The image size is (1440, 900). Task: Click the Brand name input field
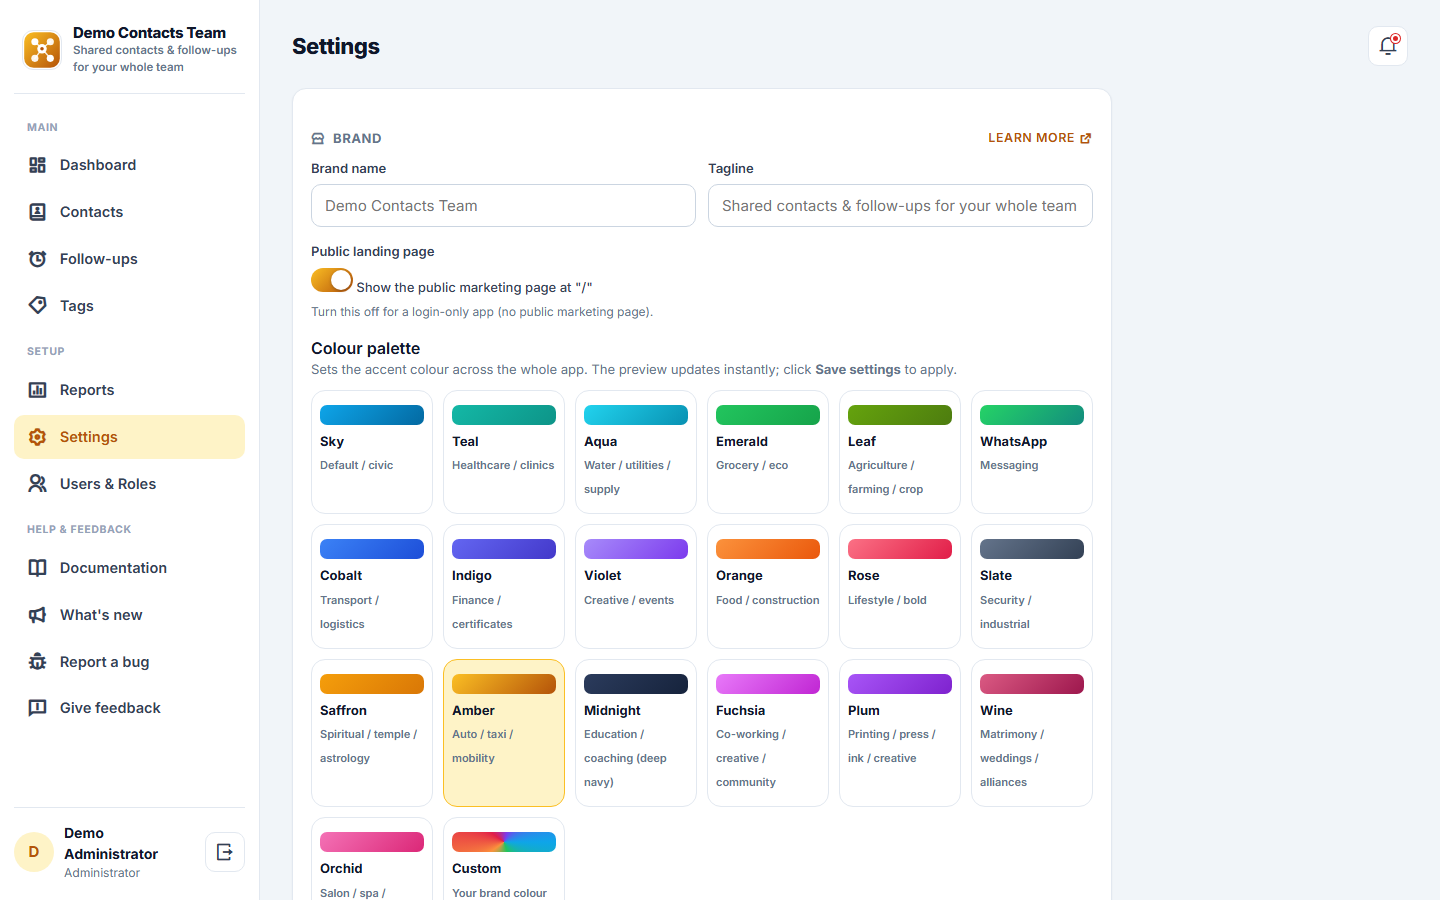pyautogui.click(x=503, y=206)
